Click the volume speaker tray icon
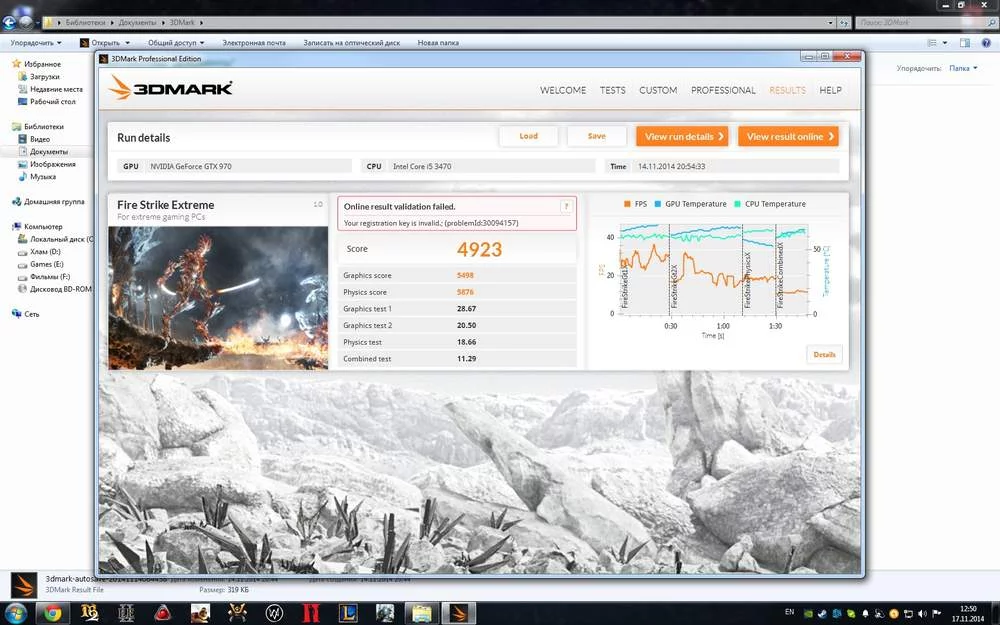 (x=922, y=614)
